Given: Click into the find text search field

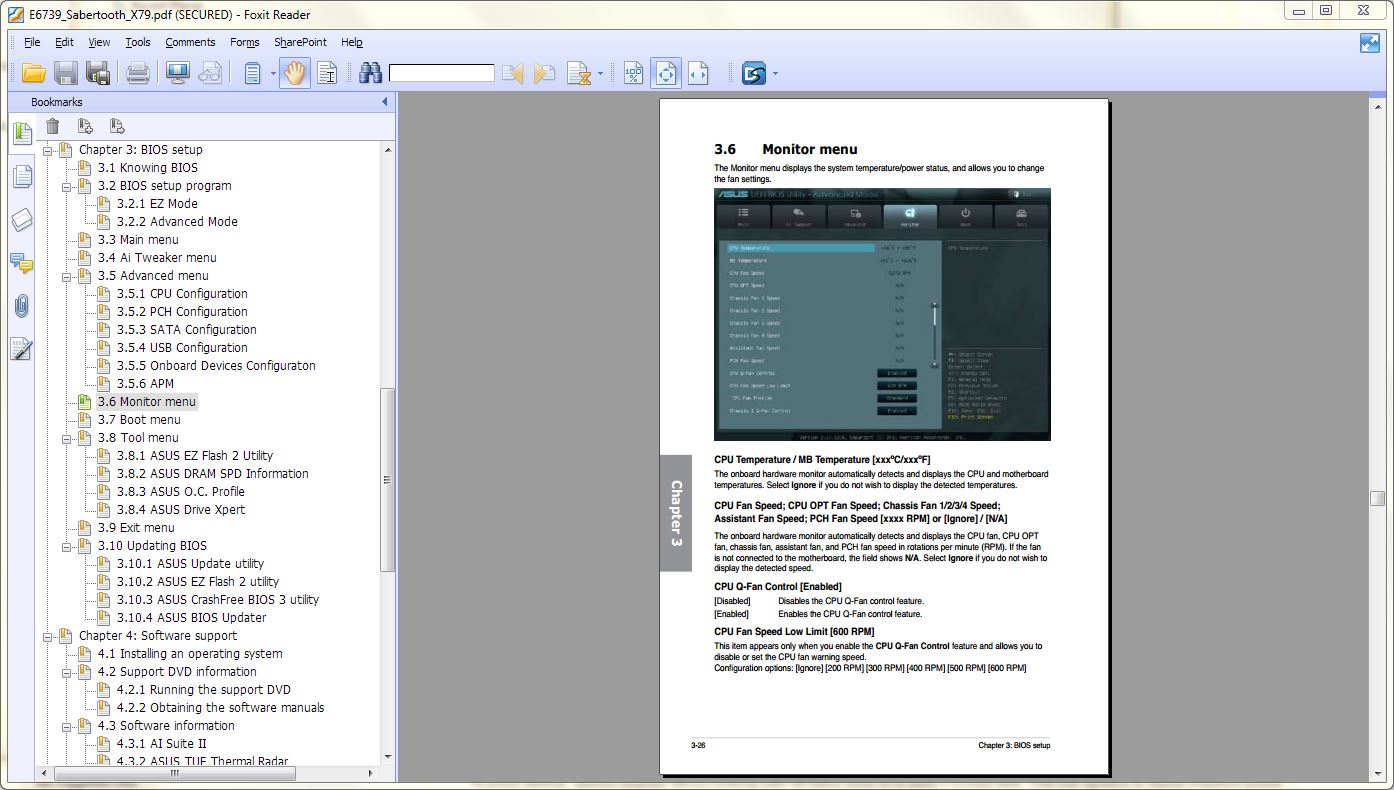Looking at the screenshot, I should pyautogui.click(x=441, y=73).
